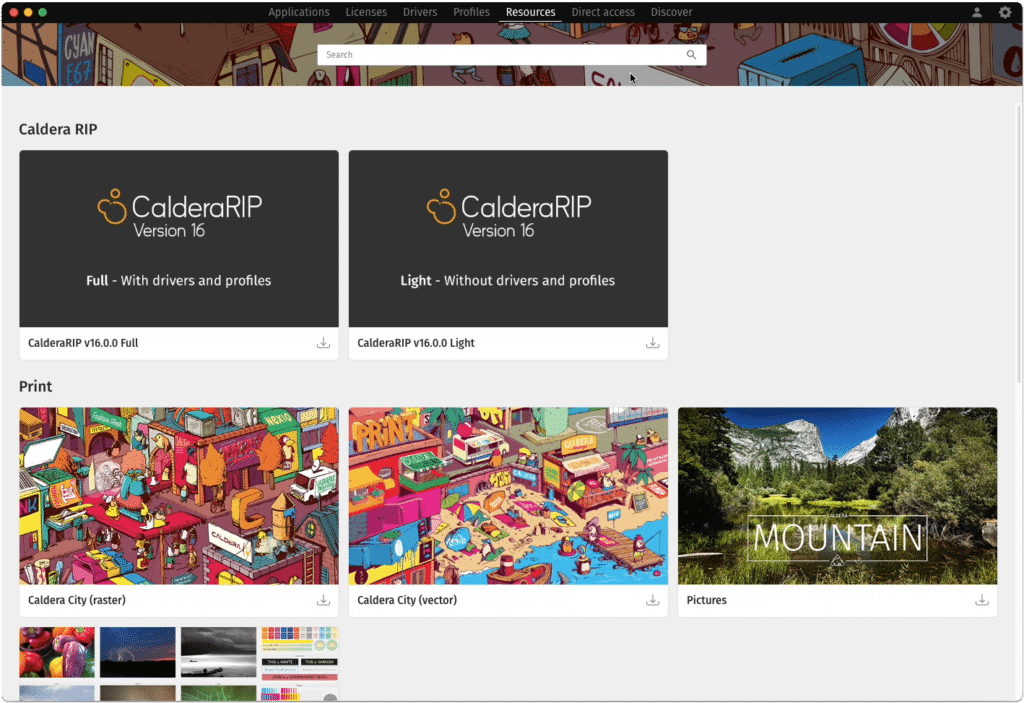This screenshot has height=703, width=1024.
Task: Open settings via the gear icon
Action: coord(1005,12)
